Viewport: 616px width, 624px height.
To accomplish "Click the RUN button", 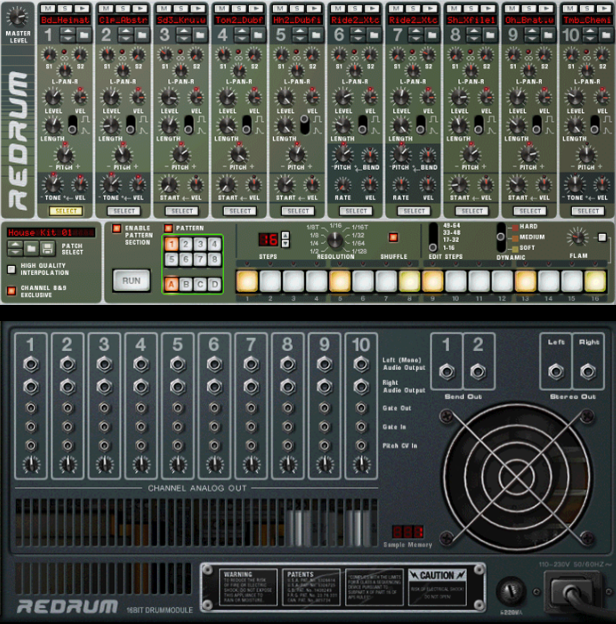I will pyautogui.click(x=131, y=281).
